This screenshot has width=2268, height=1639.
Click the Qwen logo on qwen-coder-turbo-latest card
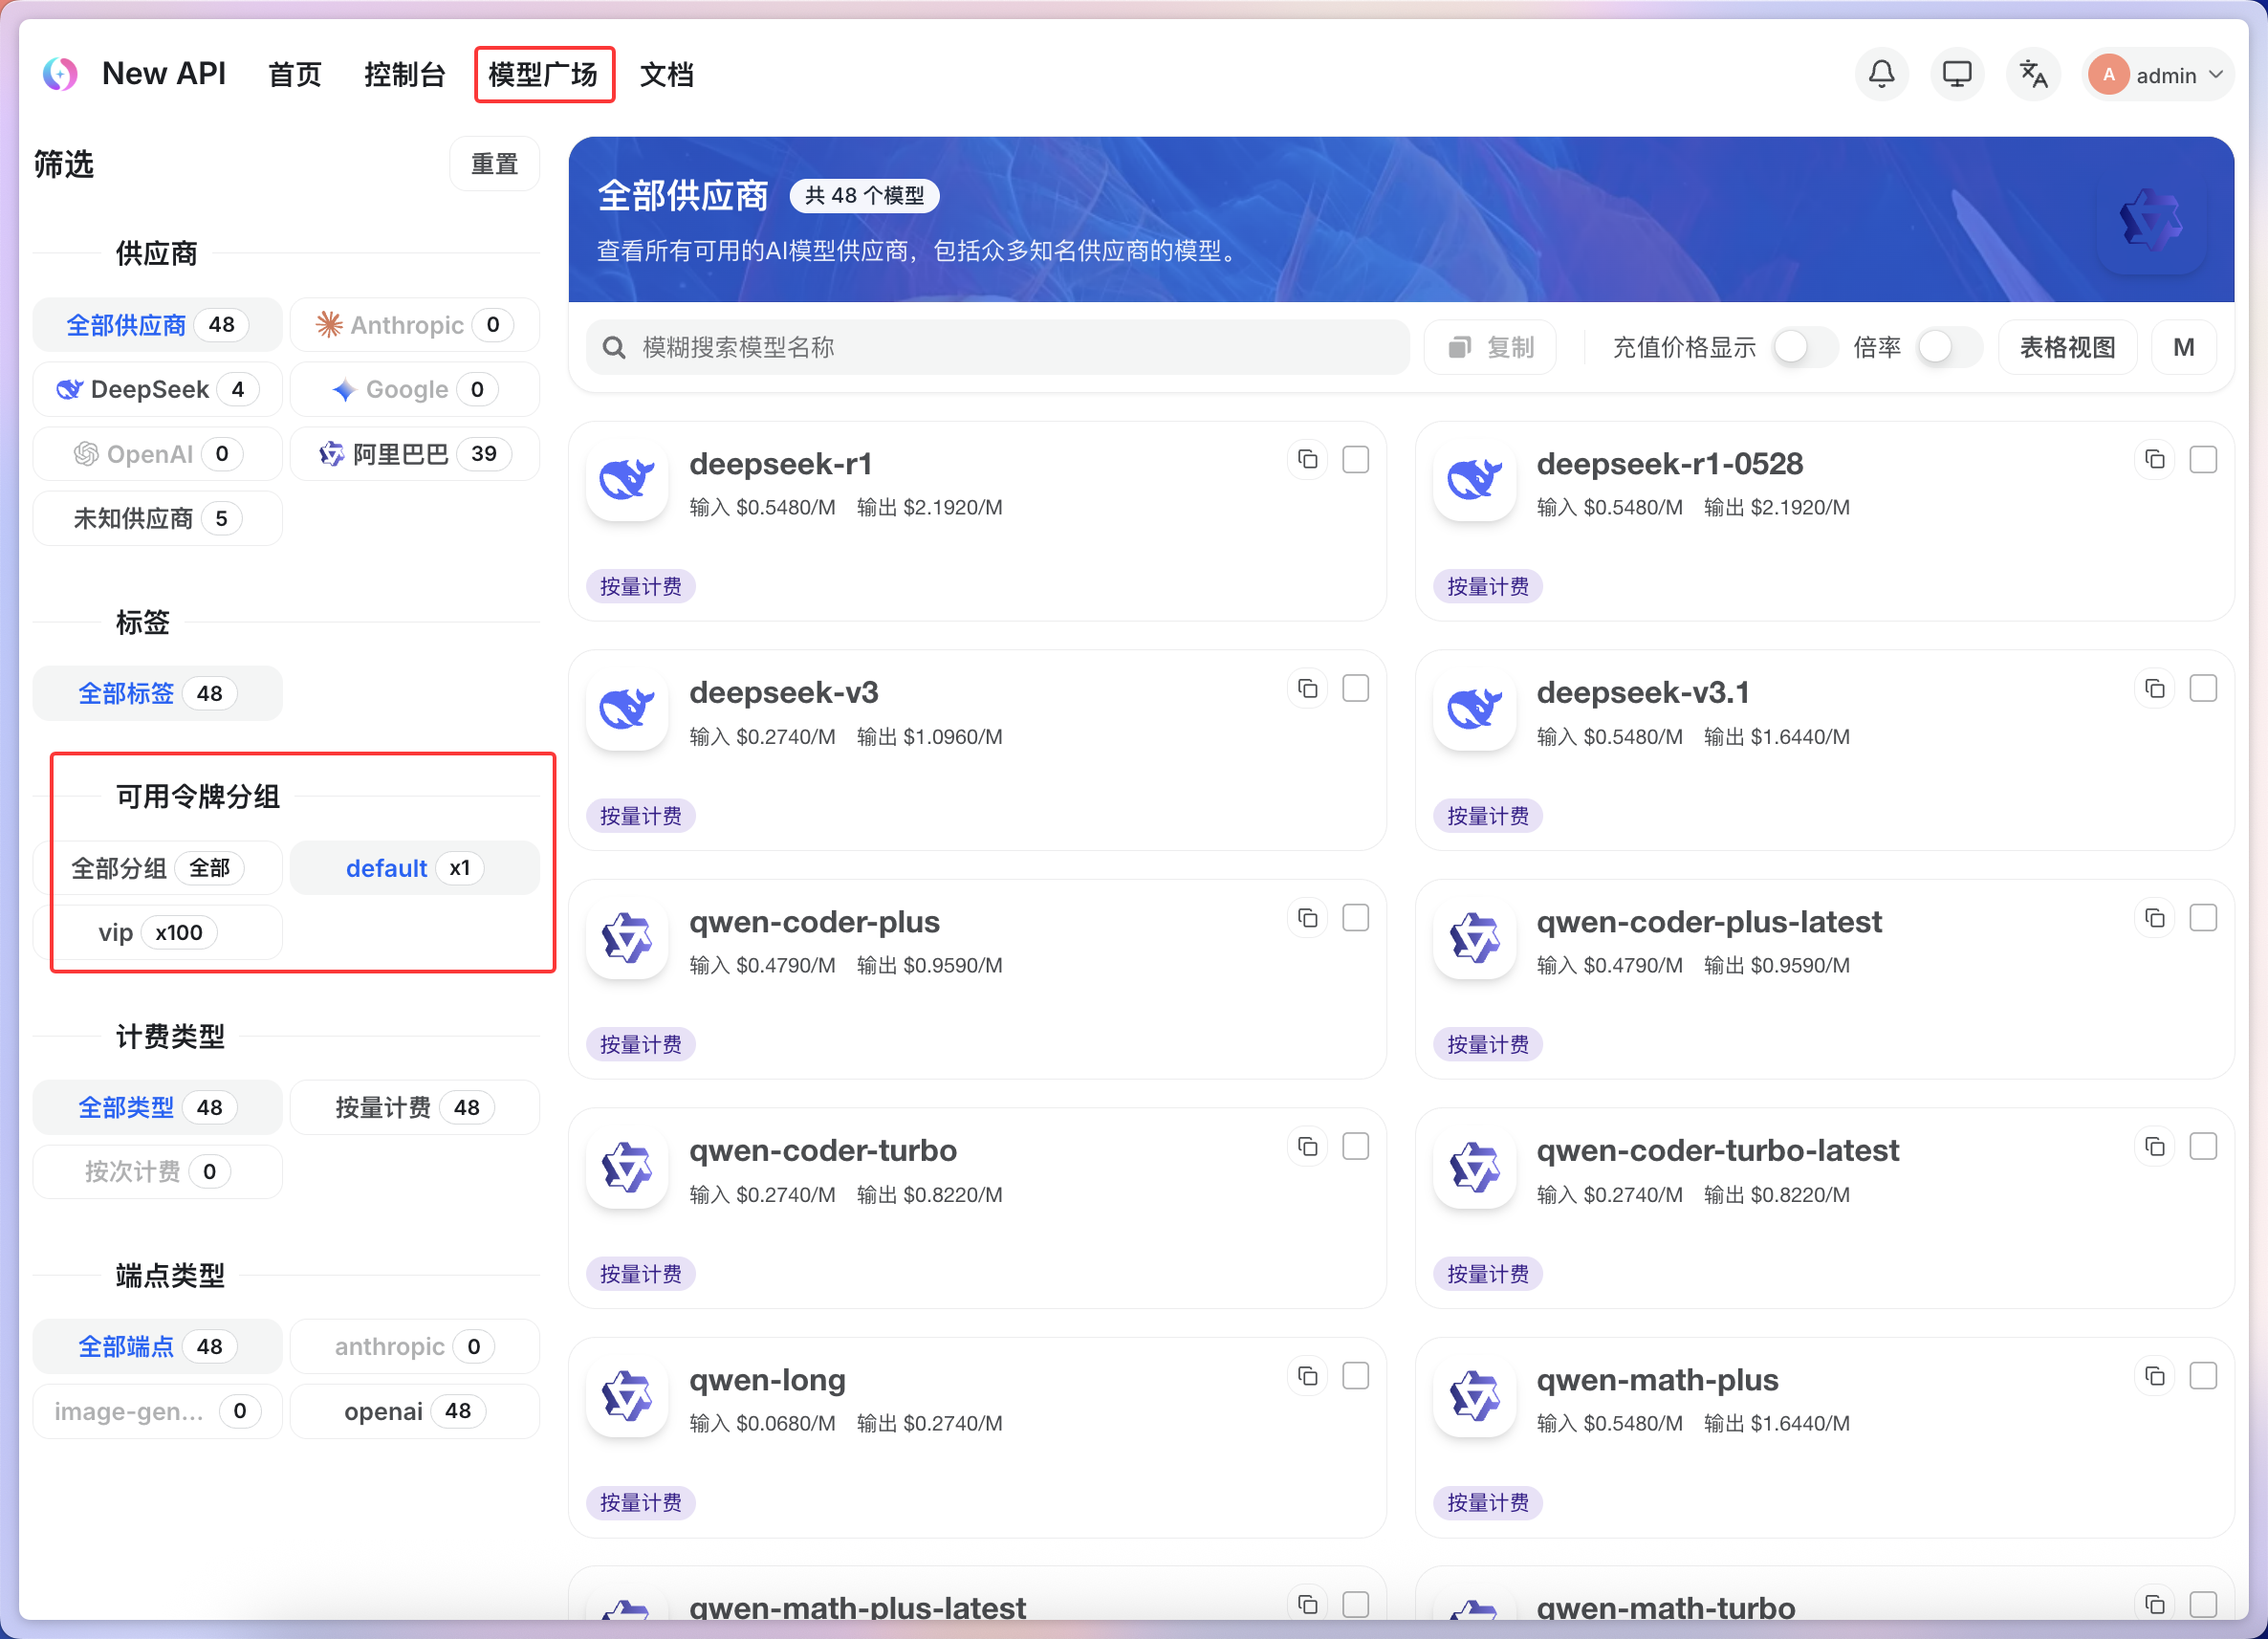tap(1475, 1167)
